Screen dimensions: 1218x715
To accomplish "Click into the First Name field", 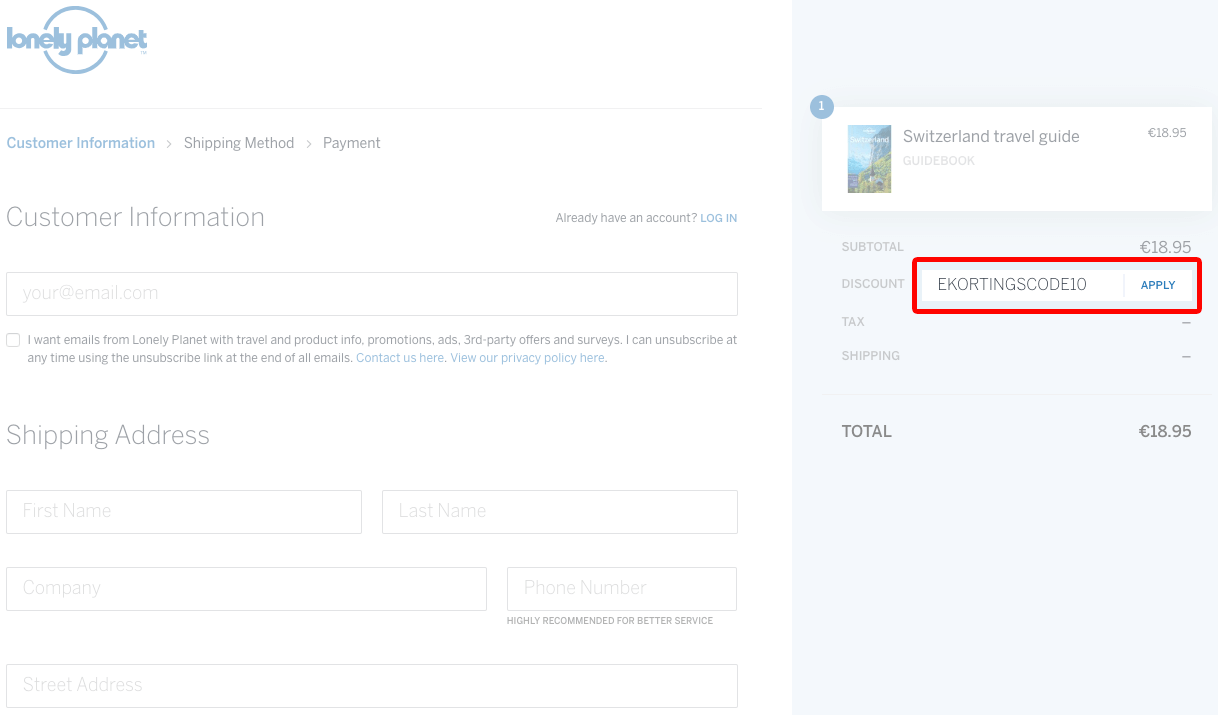I will click(x=184, y=511).
